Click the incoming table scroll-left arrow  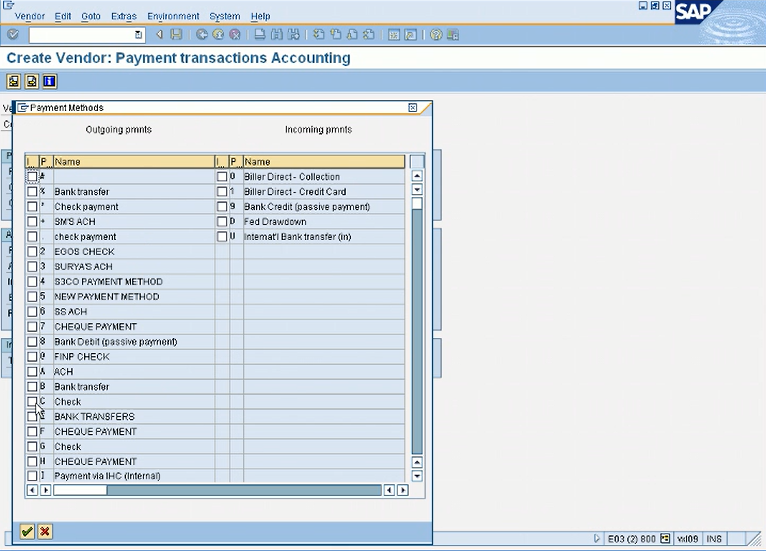[389, 490]
